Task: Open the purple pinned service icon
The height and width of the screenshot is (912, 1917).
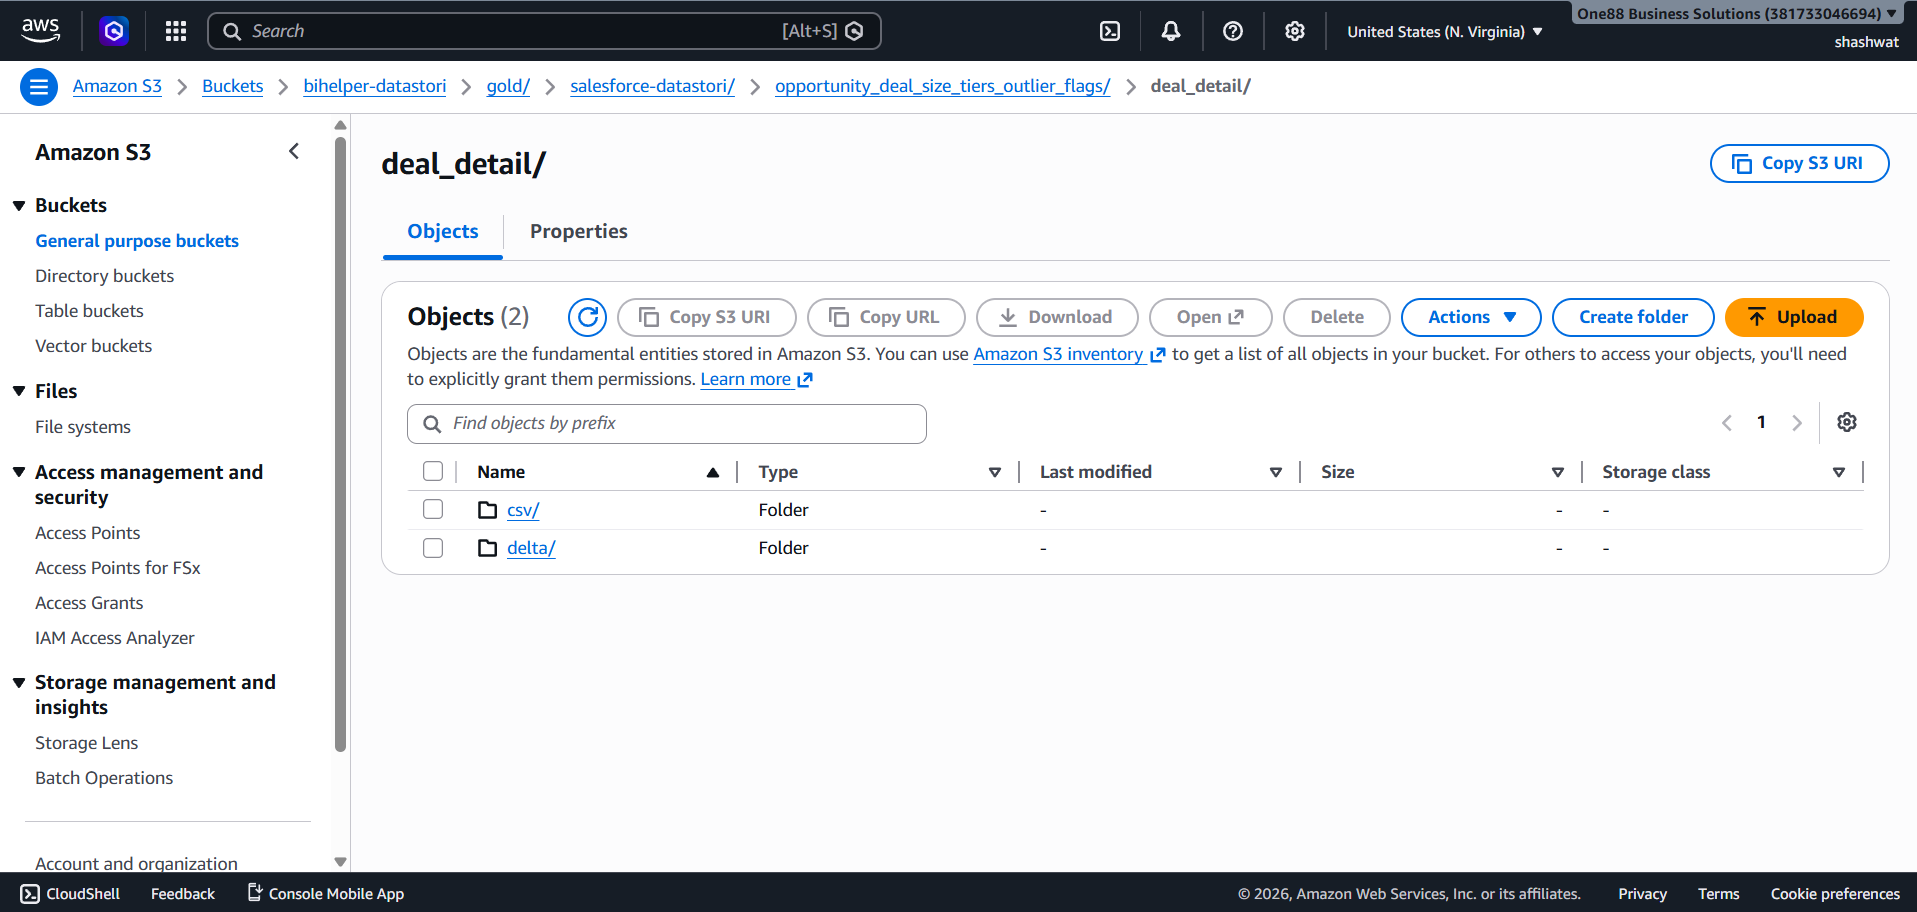Action: (x=114, y=31)
